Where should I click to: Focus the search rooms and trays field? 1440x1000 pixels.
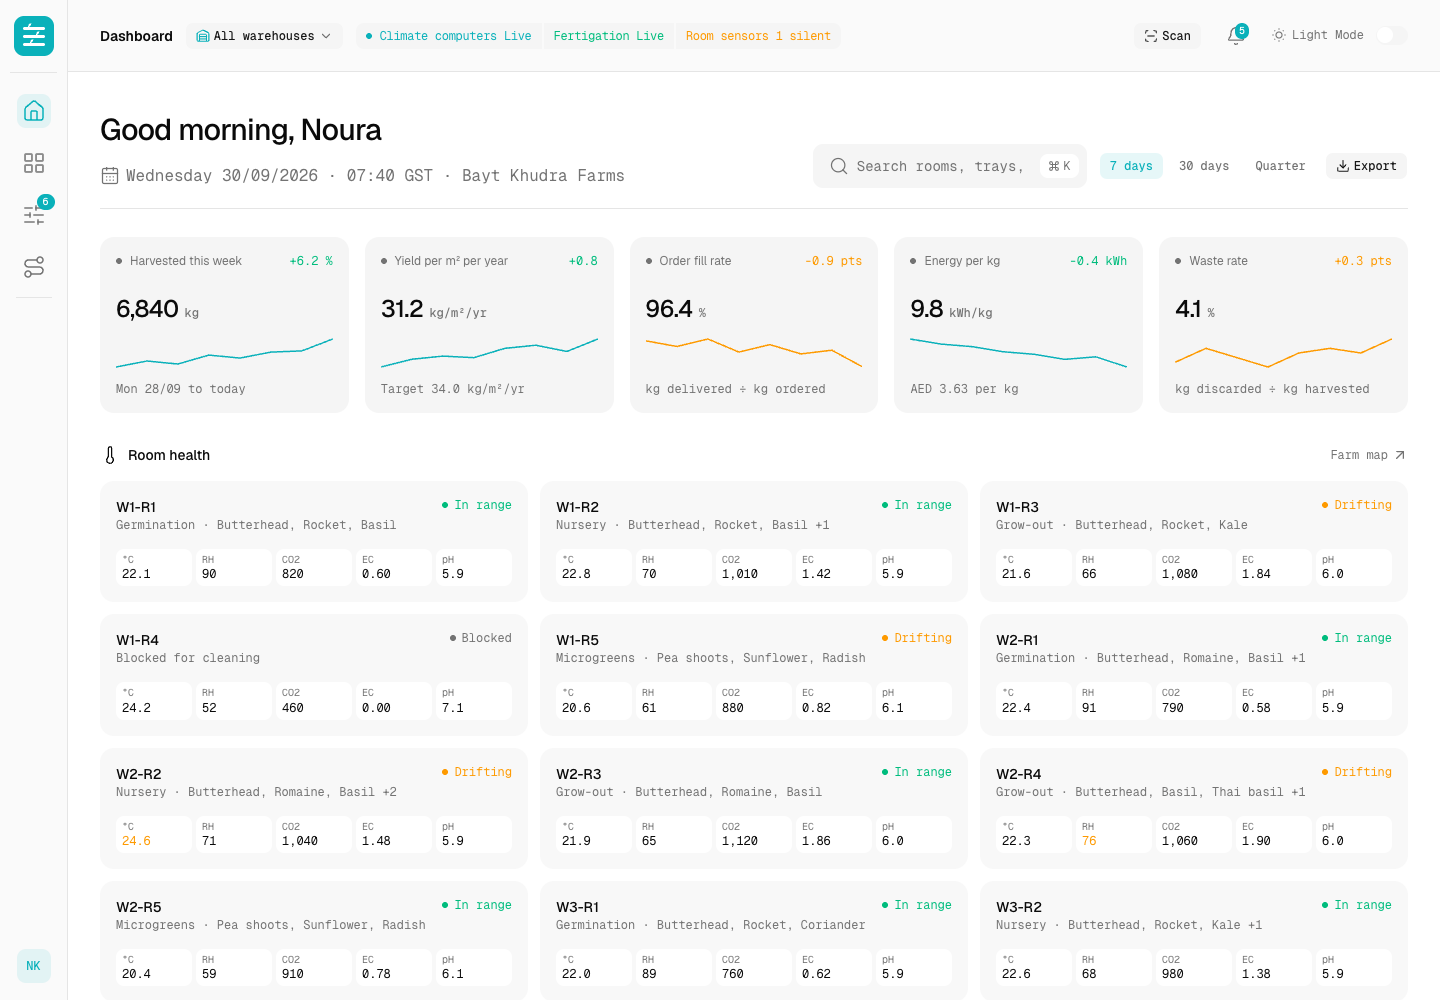point(950,166)
